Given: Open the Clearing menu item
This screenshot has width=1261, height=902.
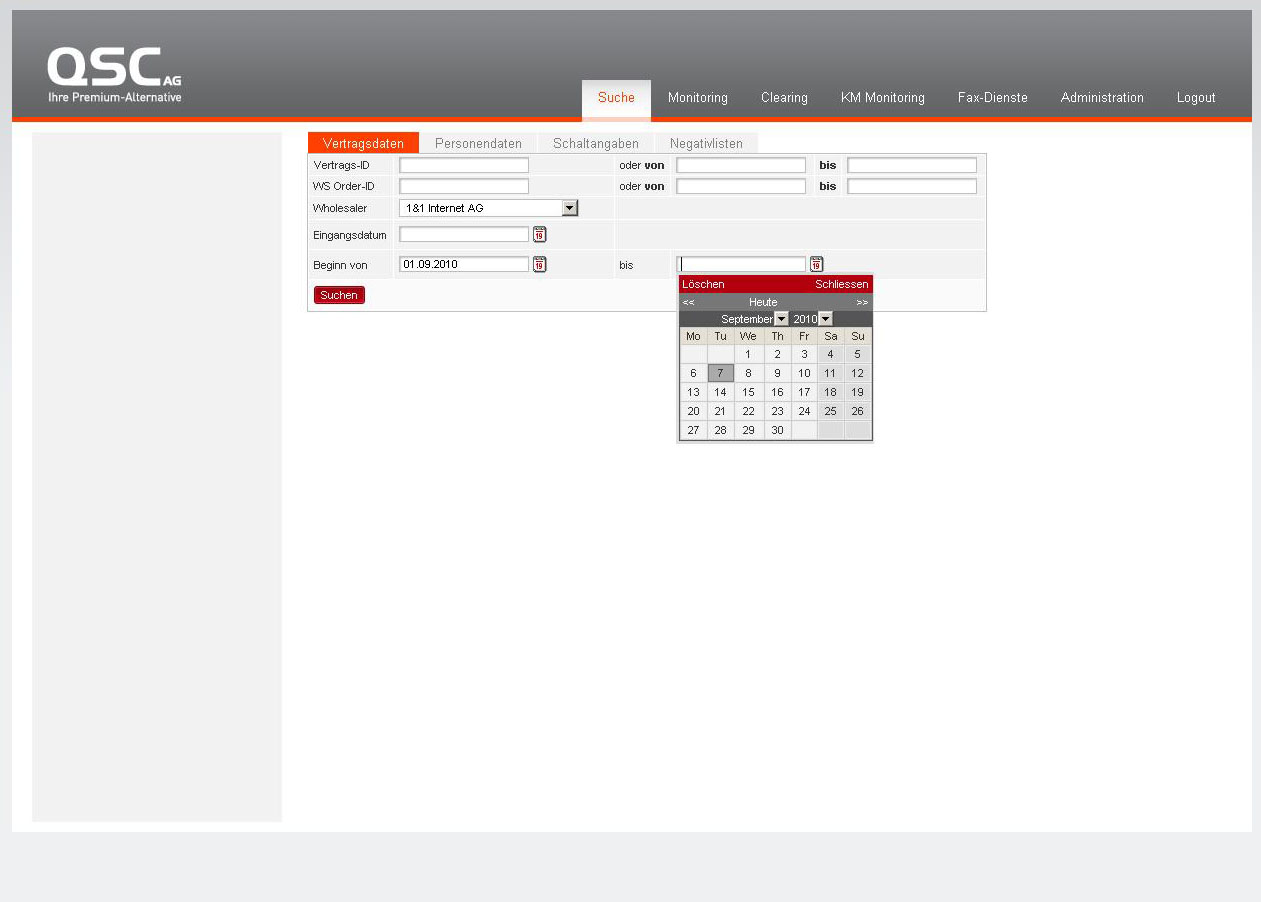Looking at the screenshot, I should click(784, 98).
